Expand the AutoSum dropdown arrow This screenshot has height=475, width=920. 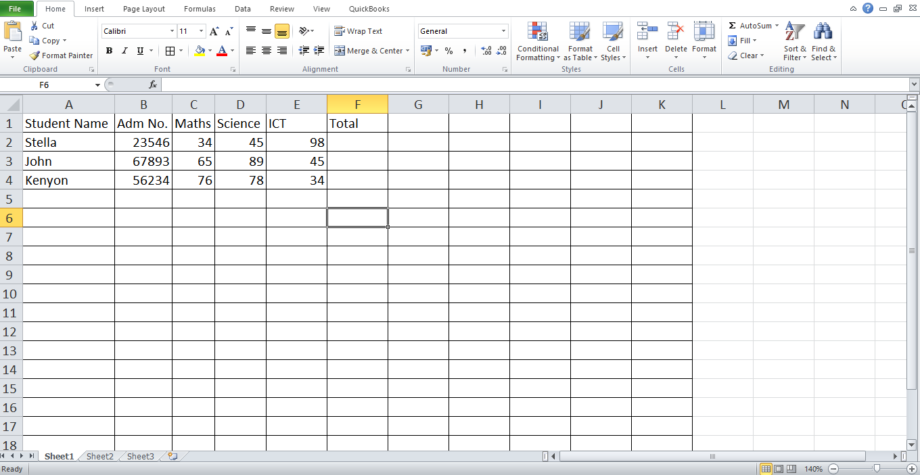(x=778, y=26)
